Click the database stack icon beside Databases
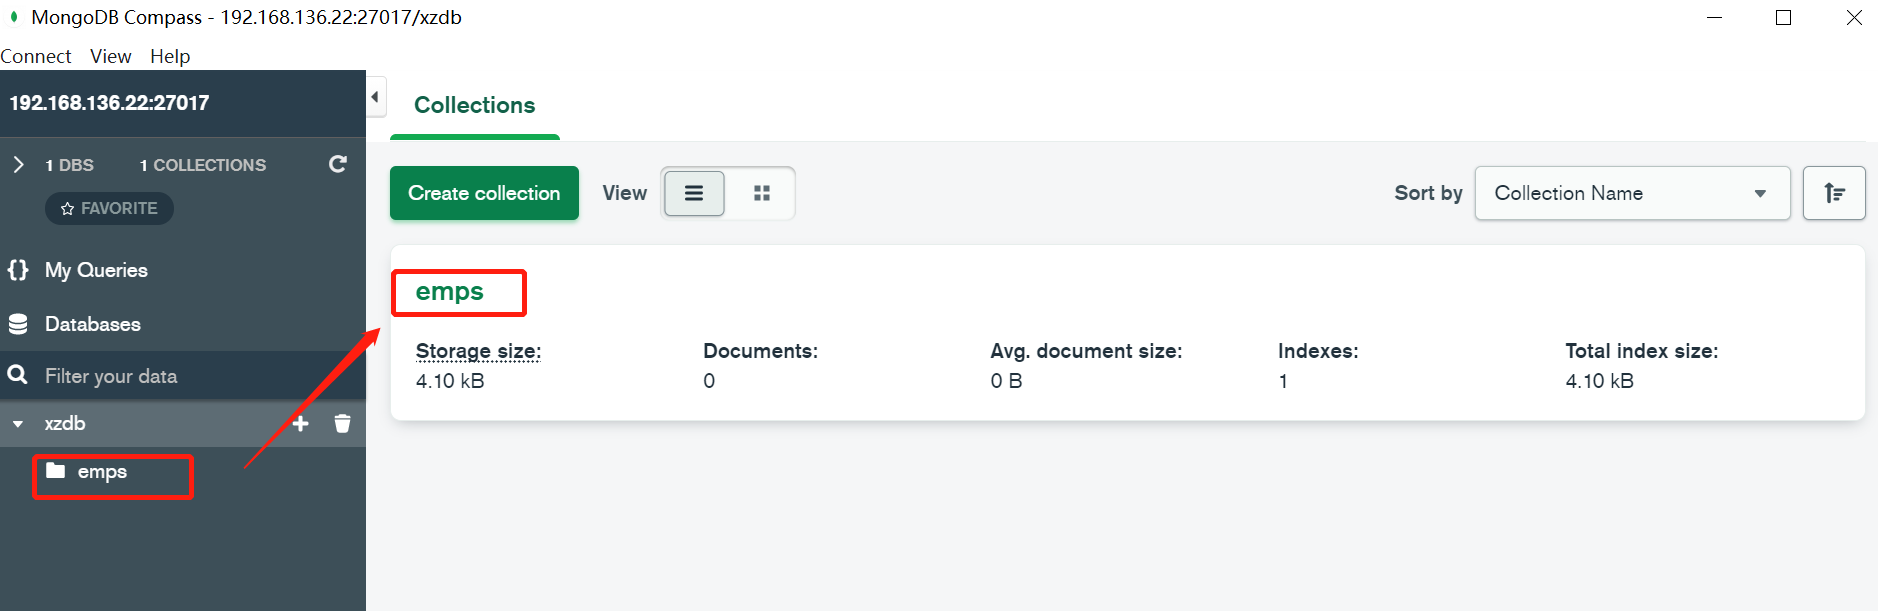Image resolution: width=1878 pixels, height=611 pixels. [x=18, y=324]
